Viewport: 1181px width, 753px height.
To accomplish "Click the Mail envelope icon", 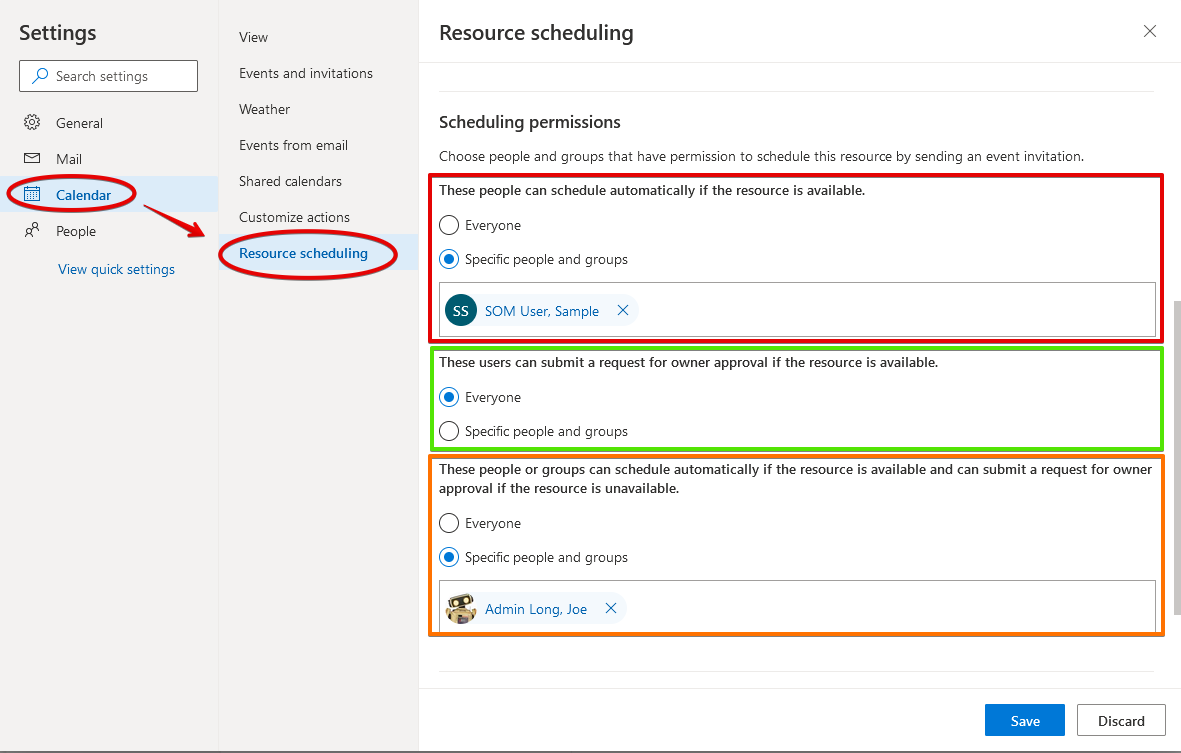I will coord(32,159).
